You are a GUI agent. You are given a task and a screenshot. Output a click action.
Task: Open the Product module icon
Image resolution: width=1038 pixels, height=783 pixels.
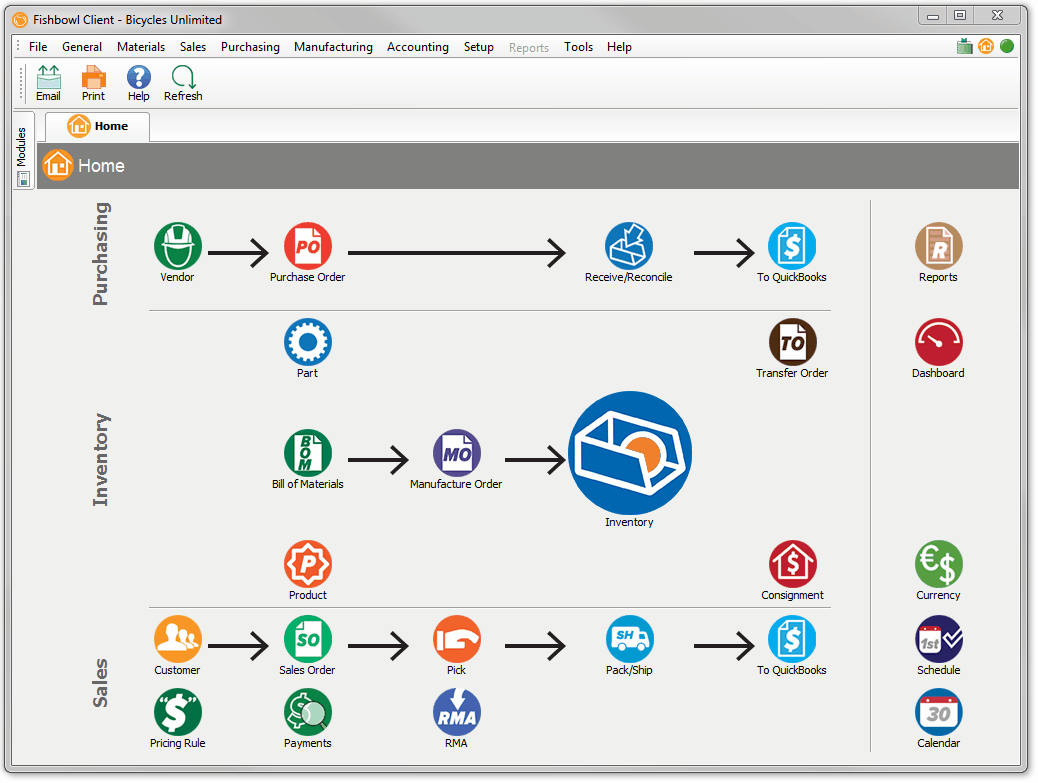[308, 564]
